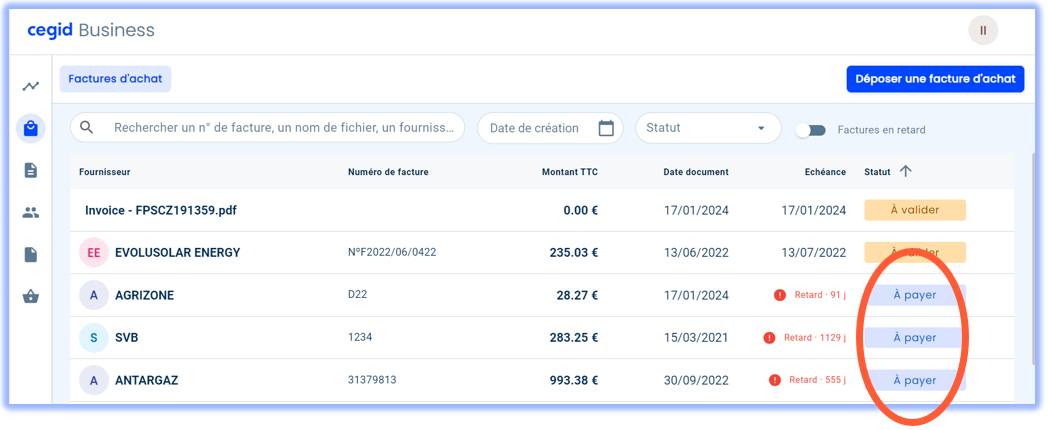
Task: Focus the invoice search input field
Action: click(267, 128)
